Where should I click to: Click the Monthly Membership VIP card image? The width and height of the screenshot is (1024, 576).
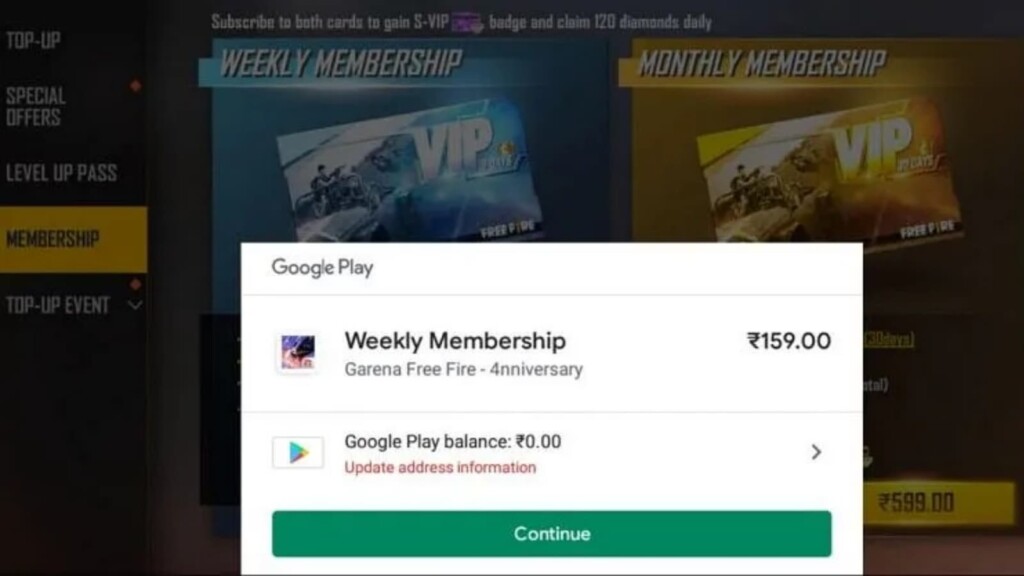[x=828, y=171]
